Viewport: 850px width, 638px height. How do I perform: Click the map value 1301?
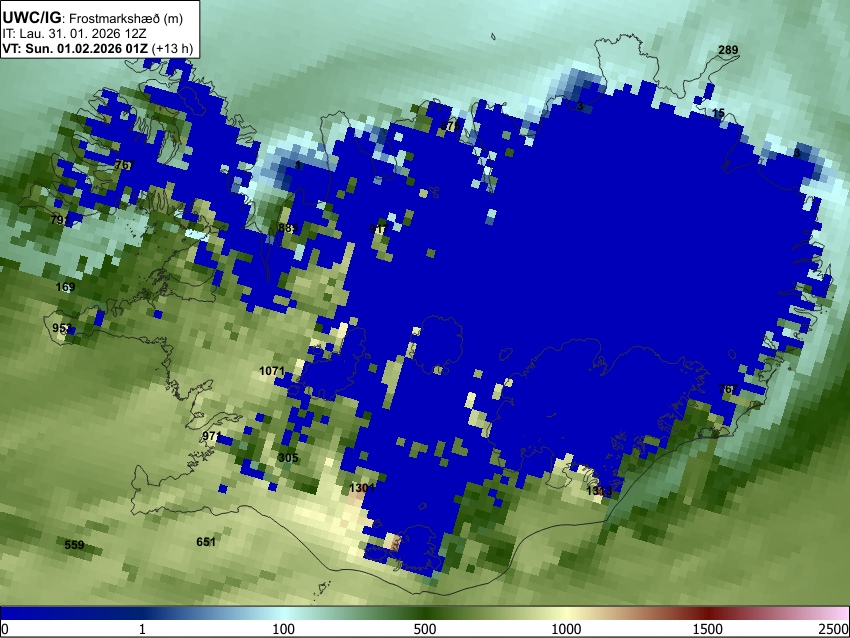tap(362, 488)
